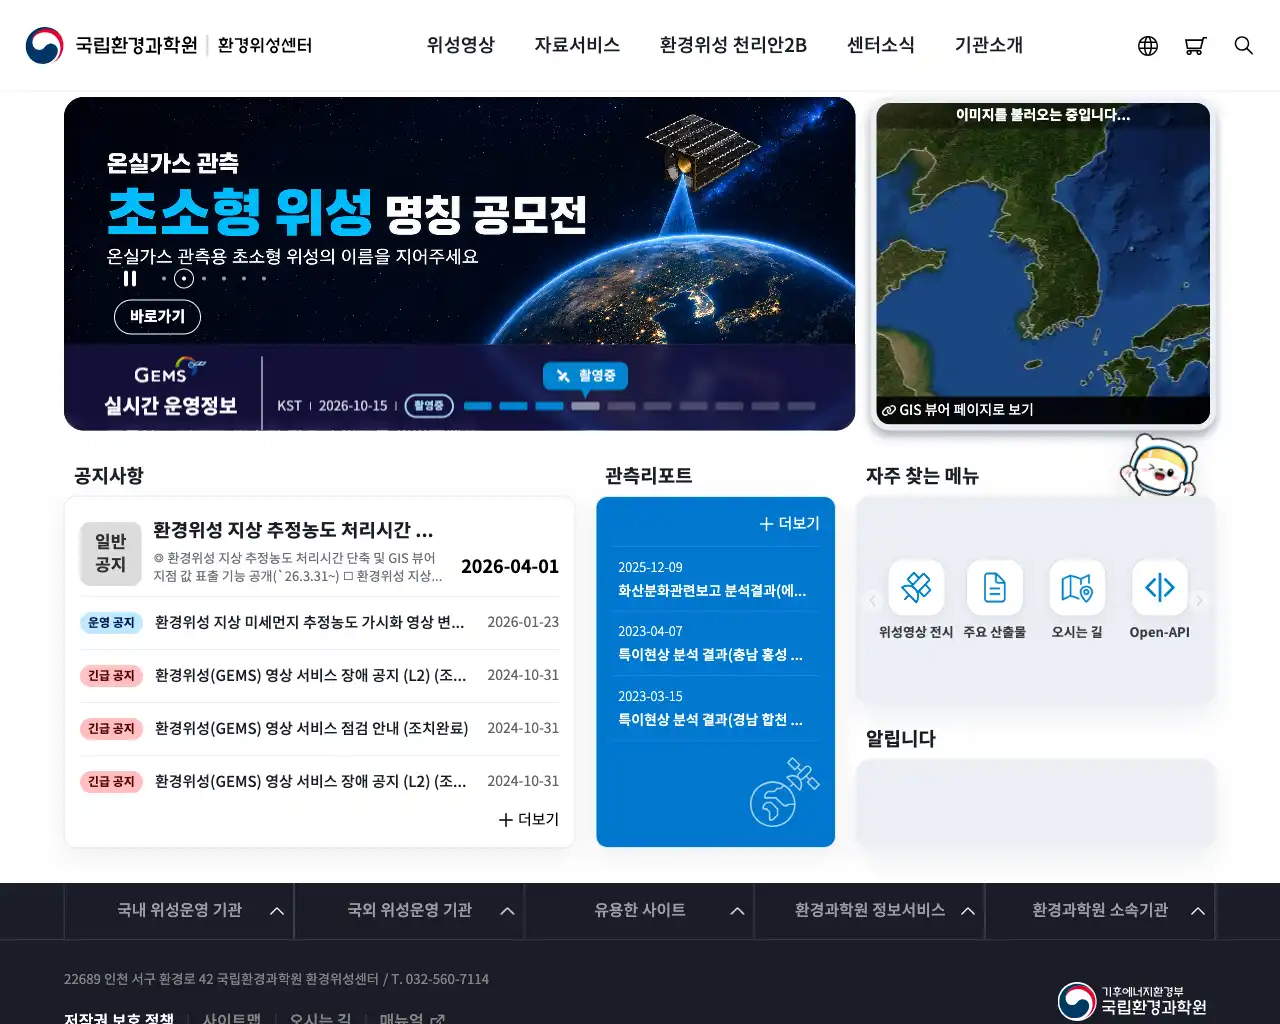The height and width of the screenshot is (1024, 1280).
Task: Click the right arrow of the quick menu carousel
Action: click(x=1200, y=600)
